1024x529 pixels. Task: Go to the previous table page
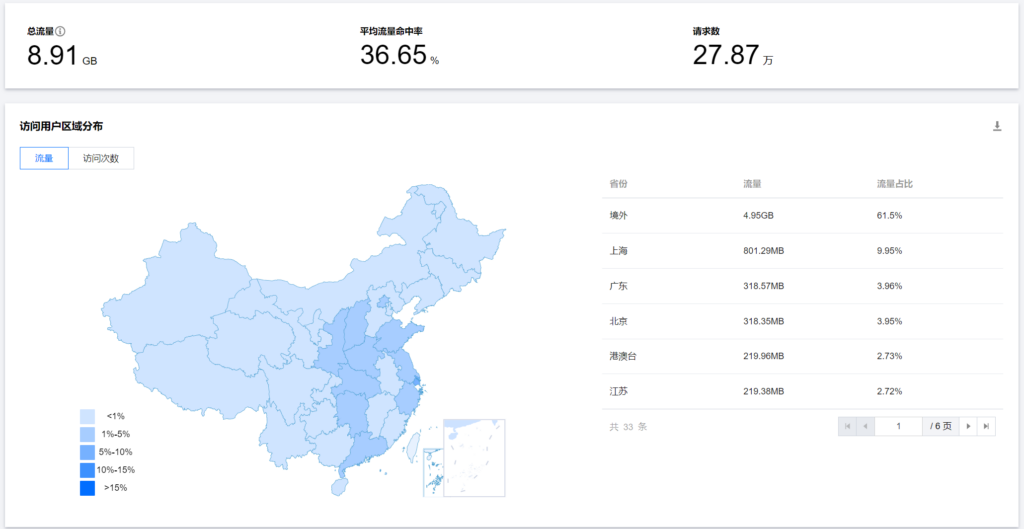866,426
